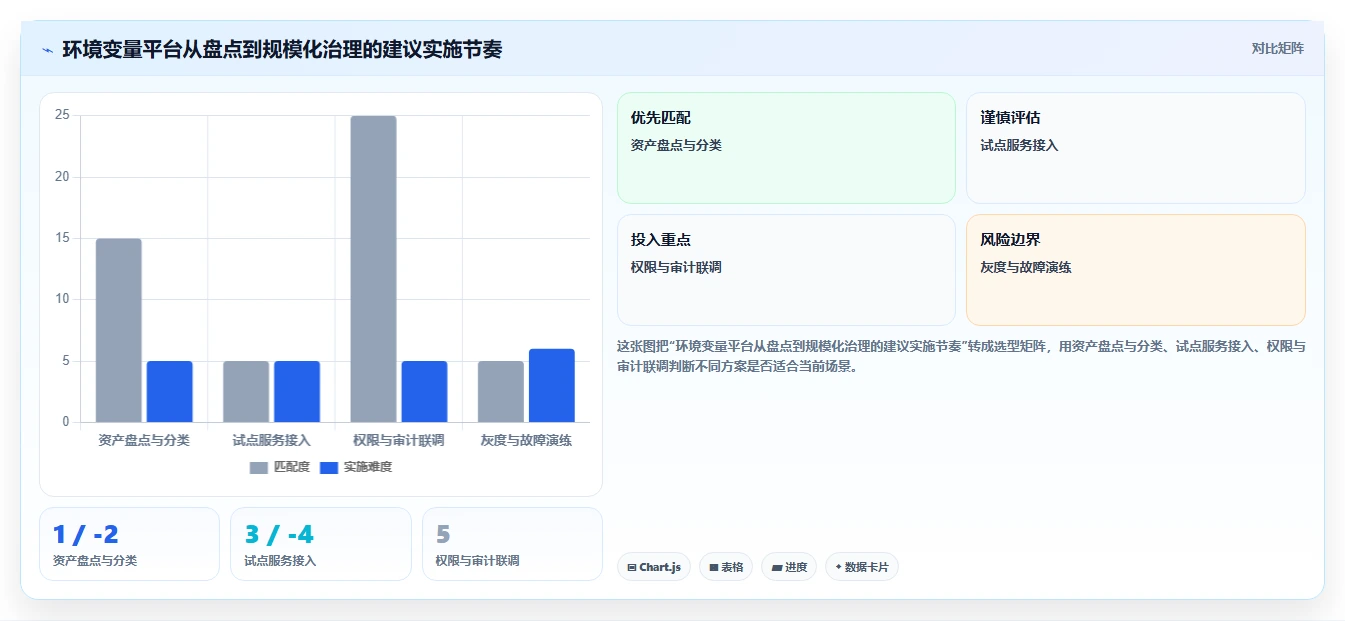Click the 数据卡片 tag
1345x621 pixels.
pos(862,567)
